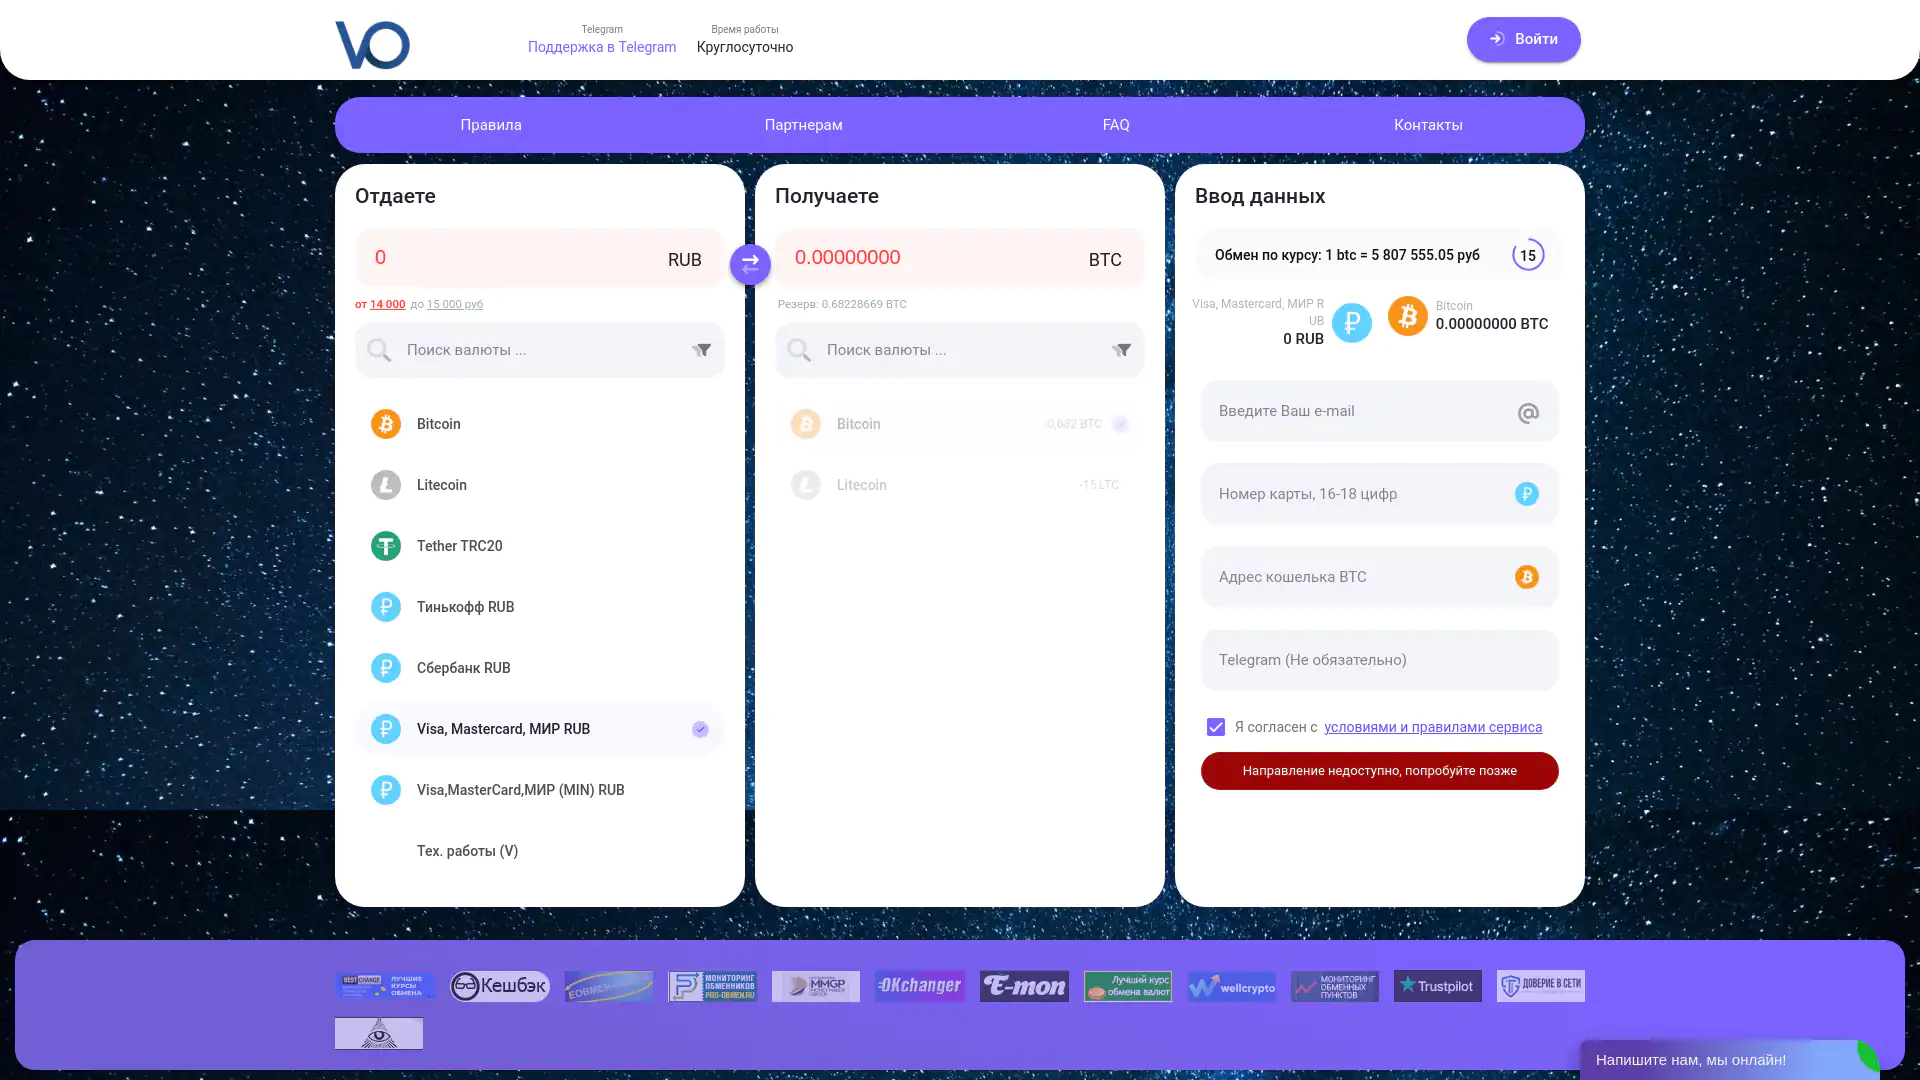Click the VO site logo
The width and height of the screenshot is (1920, 1080).
pos(372,45)
